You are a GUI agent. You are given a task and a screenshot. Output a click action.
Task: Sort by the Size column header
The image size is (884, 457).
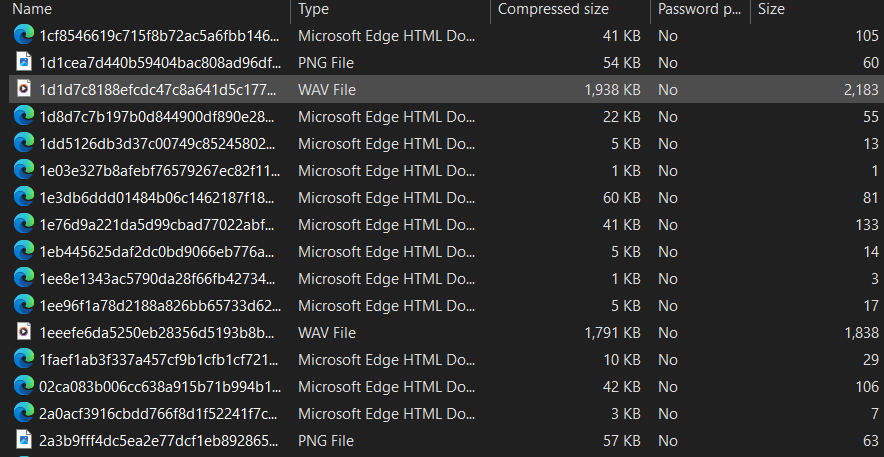click(x=815, y=9)
